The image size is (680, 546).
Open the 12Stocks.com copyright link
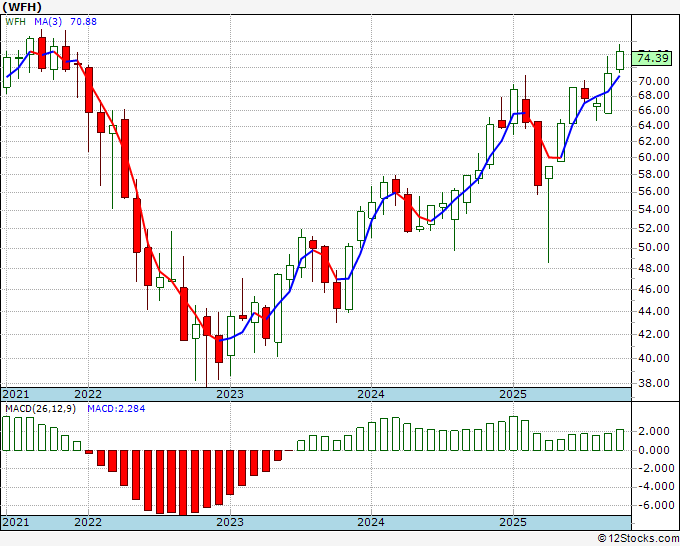click(x=638, y=539)
